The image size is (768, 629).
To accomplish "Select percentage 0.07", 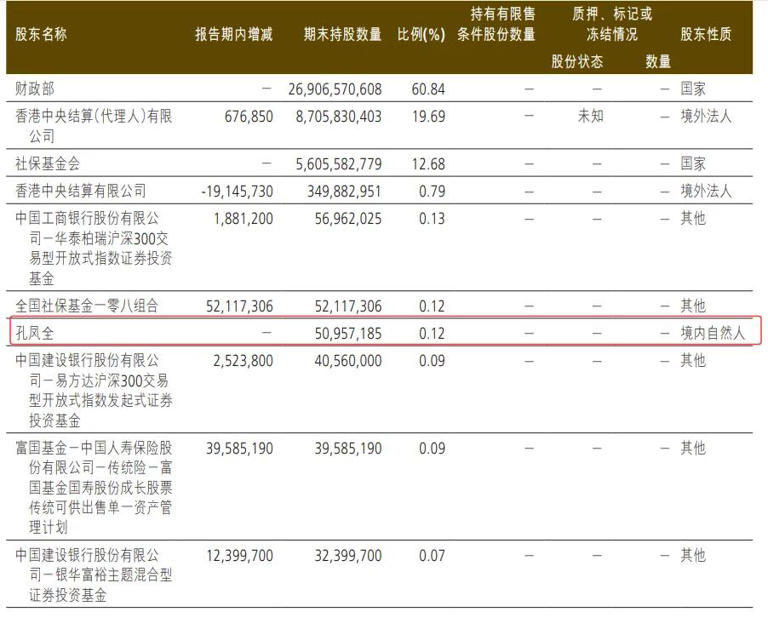I will (x=432, y=556).
